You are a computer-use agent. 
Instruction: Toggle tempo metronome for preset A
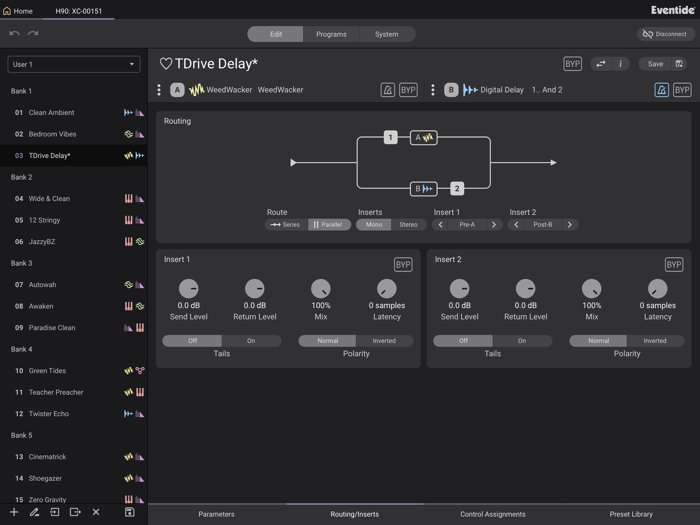[388, 90]
